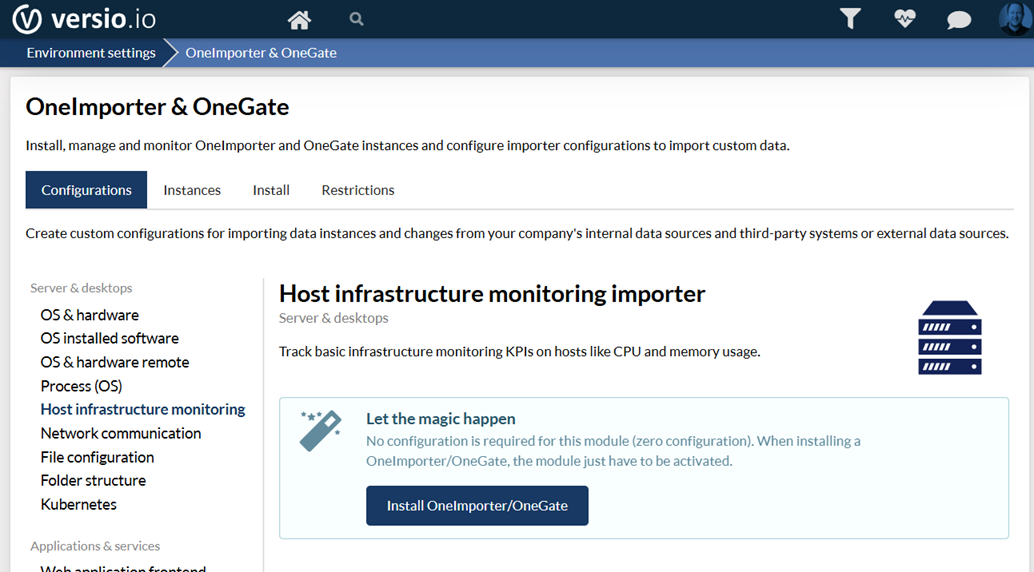Select OS & hardware remote importer
The height and width of the screenshot is (572, 1034).
pyautogui.click(x=115, y=362)
